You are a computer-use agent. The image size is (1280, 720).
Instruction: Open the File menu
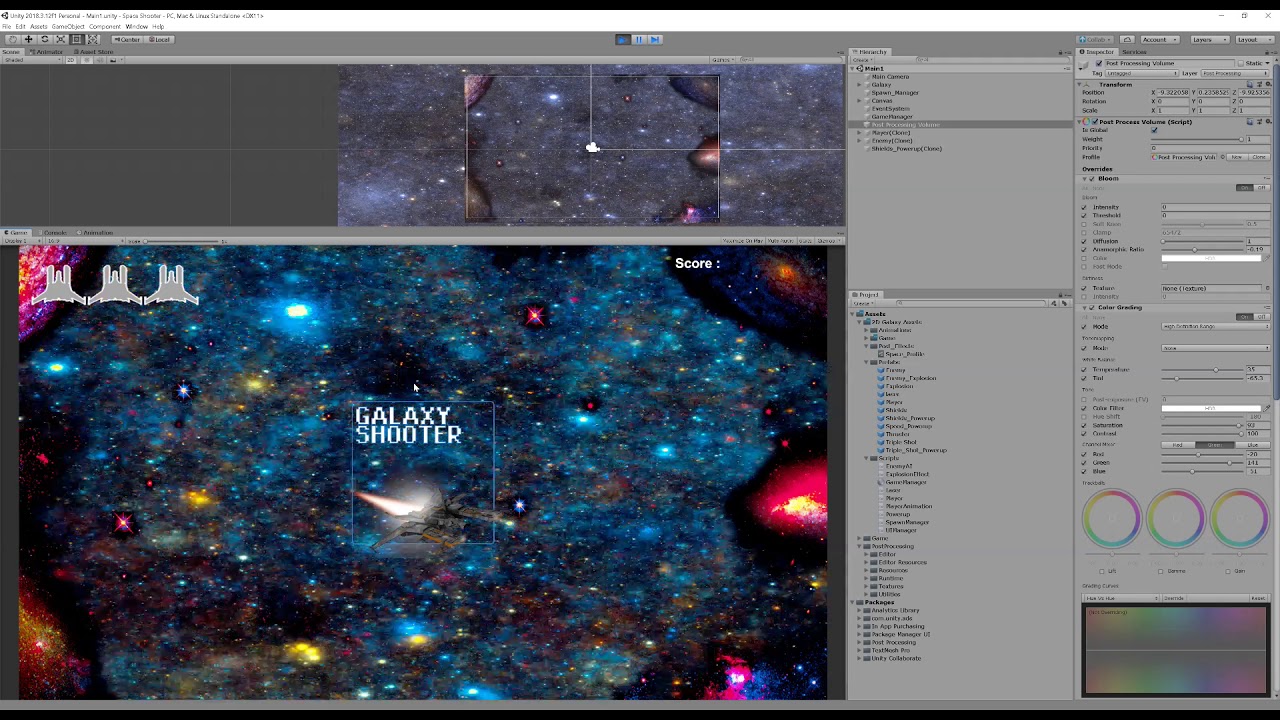pos(6,27)
